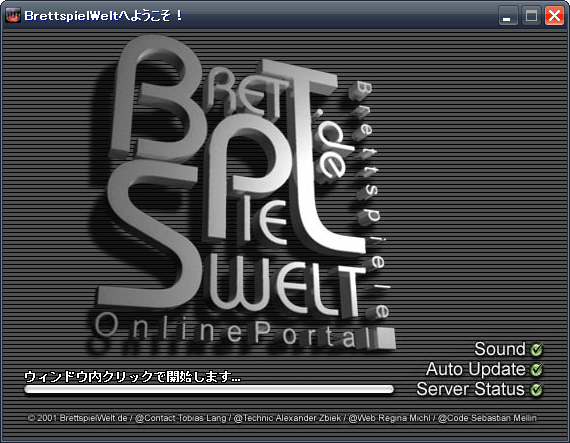Click the "Online Portal" logo text
The width and height of the screenshot is (570, 443).
coord(234,331)
